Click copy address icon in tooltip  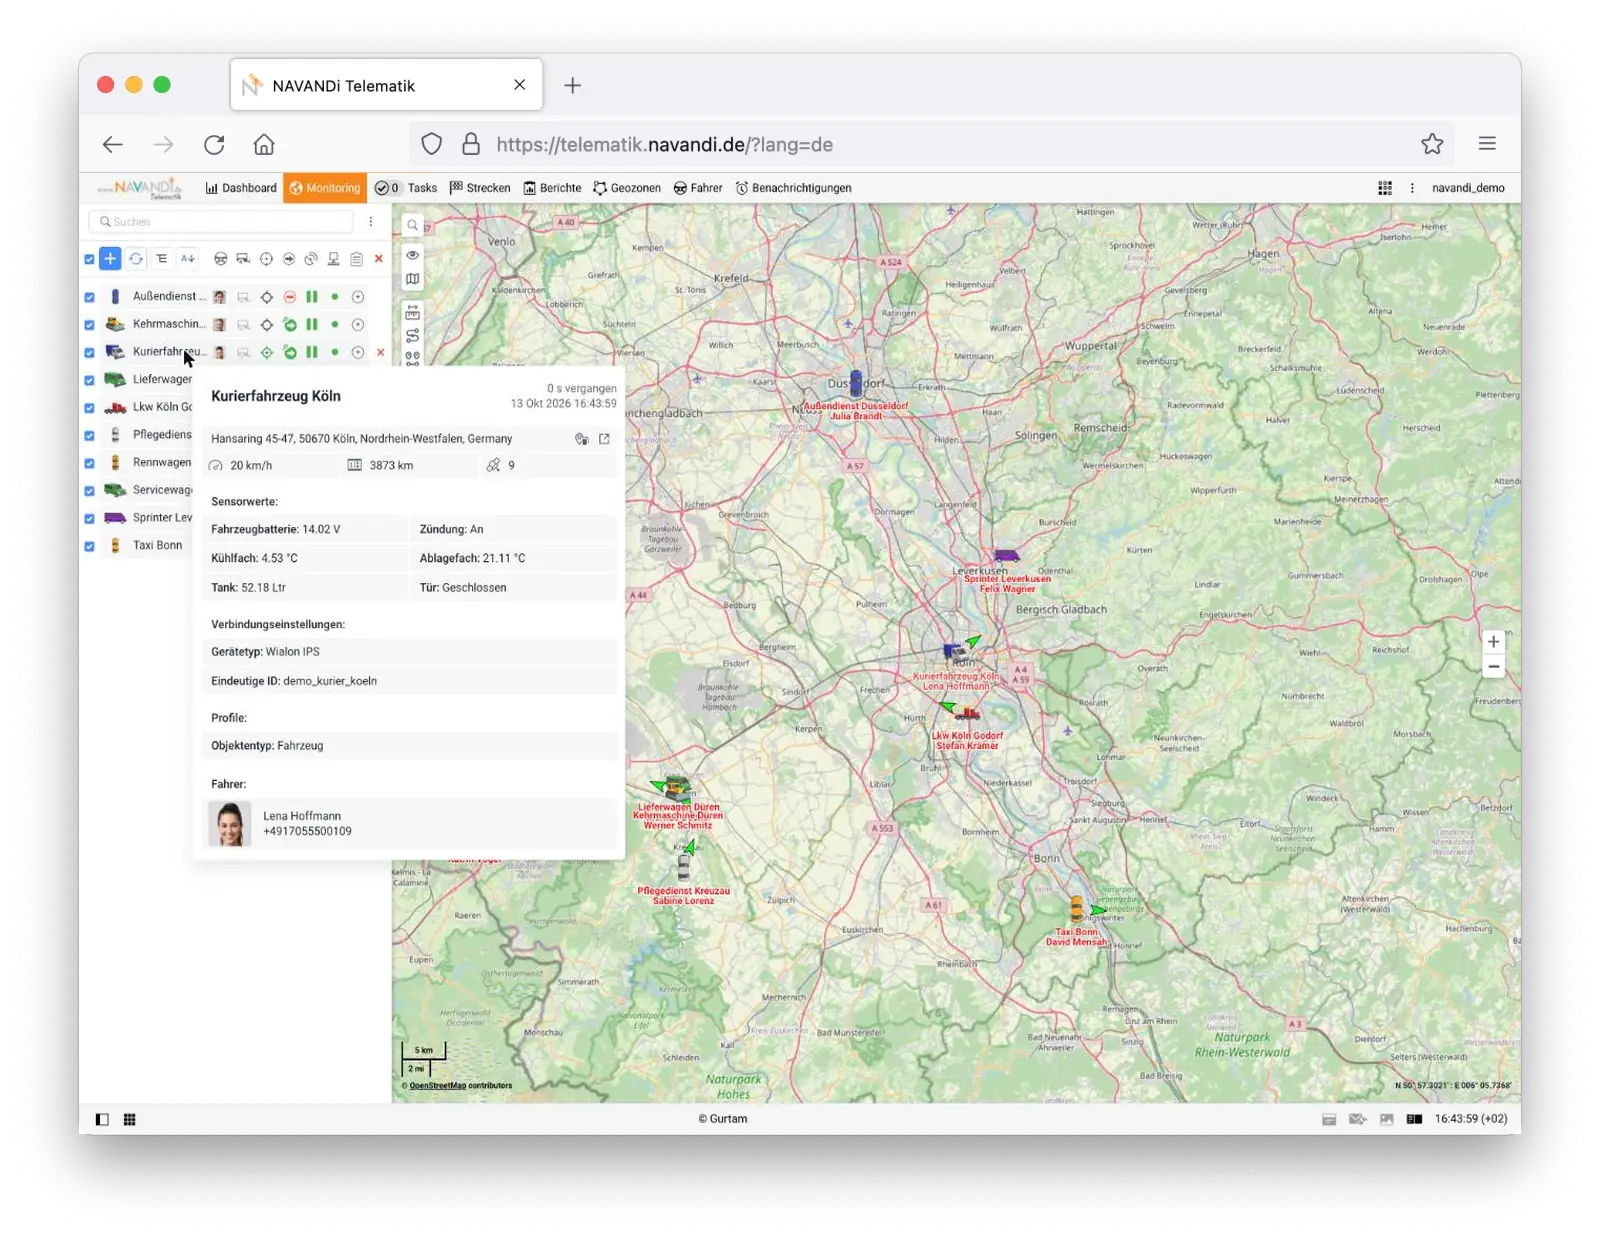pyautogui.click(x=581, y=439)
